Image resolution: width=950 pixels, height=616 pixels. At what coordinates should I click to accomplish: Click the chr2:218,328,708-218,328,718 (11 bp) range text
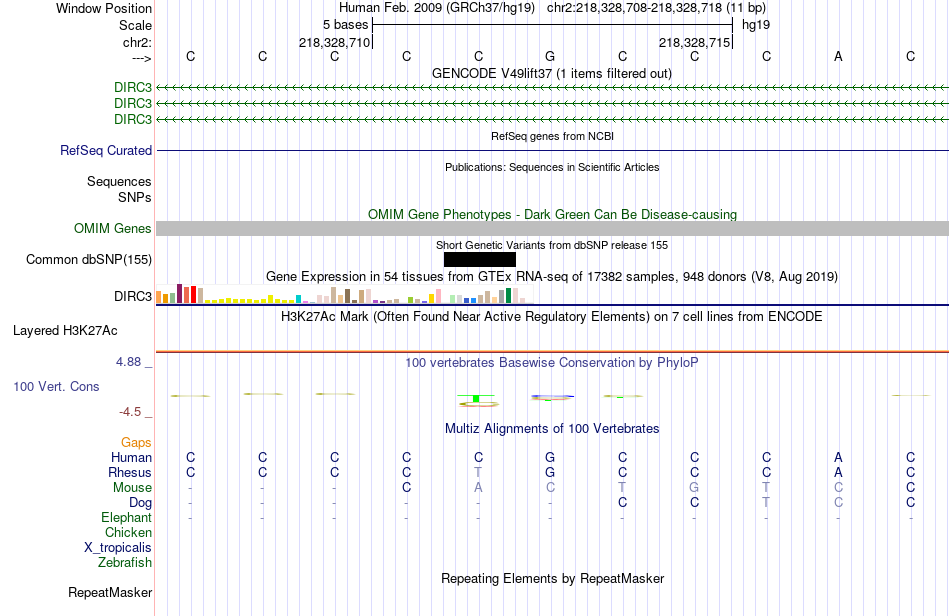(656, 8)
